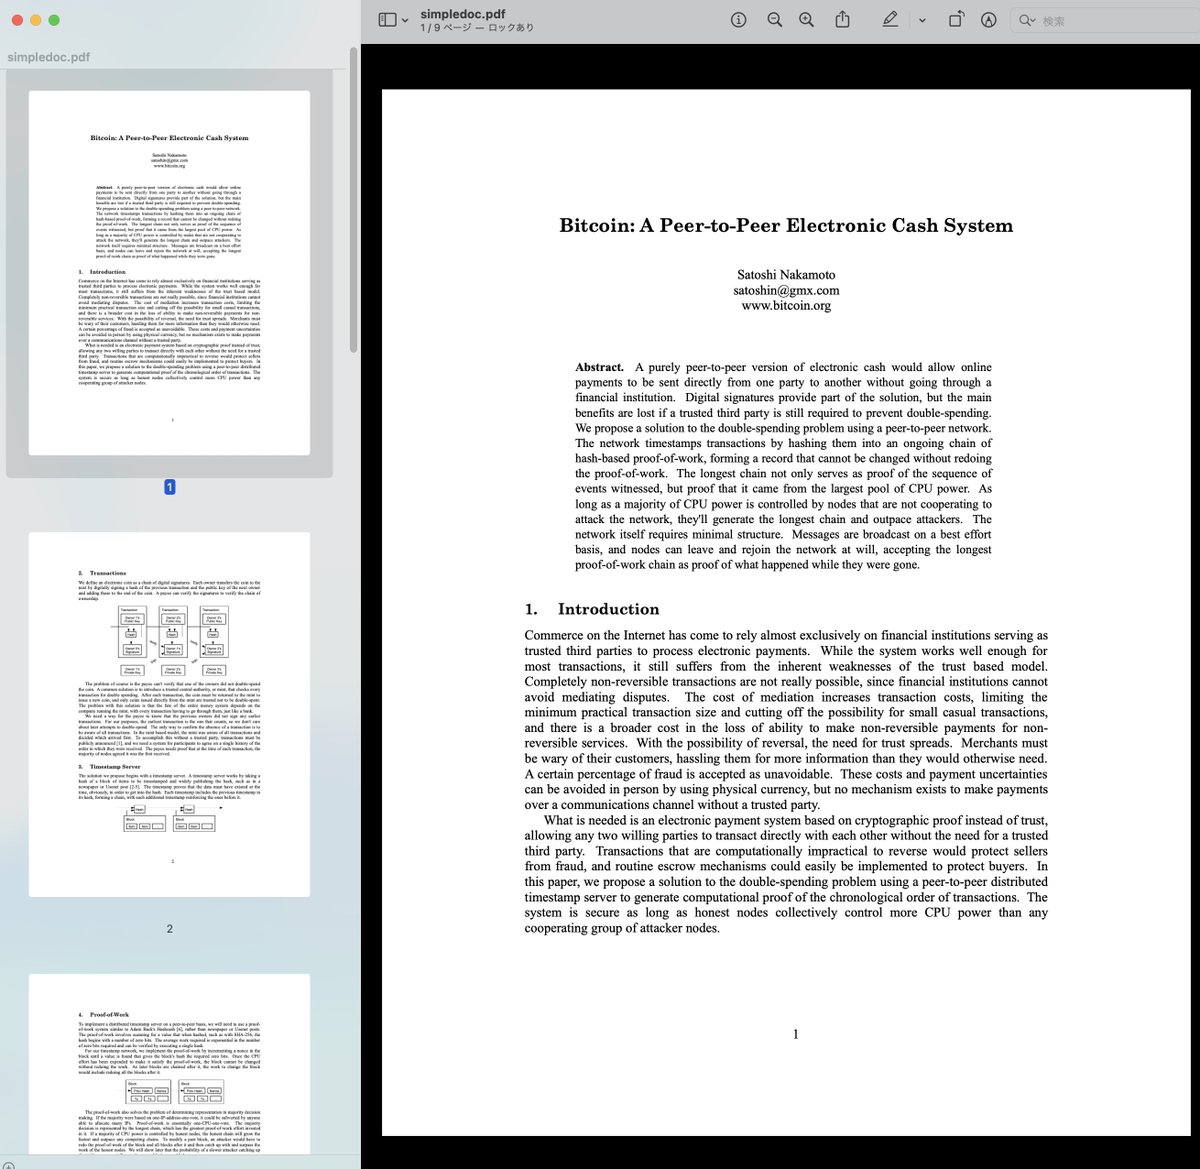Click the '1. Introduction' heading
This screenshot has height=1169, width=1200.
(x=592, y=609)
